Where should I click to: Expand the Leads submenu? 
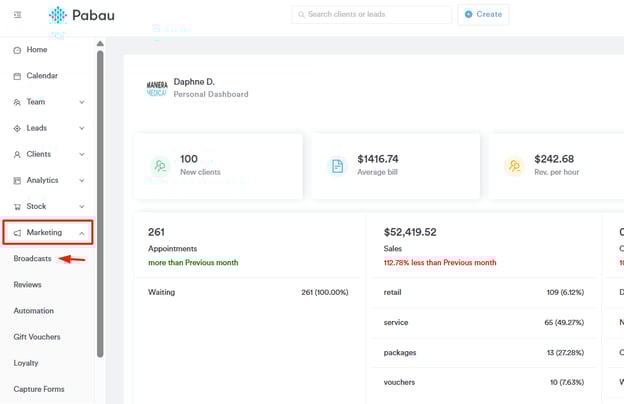48,128
